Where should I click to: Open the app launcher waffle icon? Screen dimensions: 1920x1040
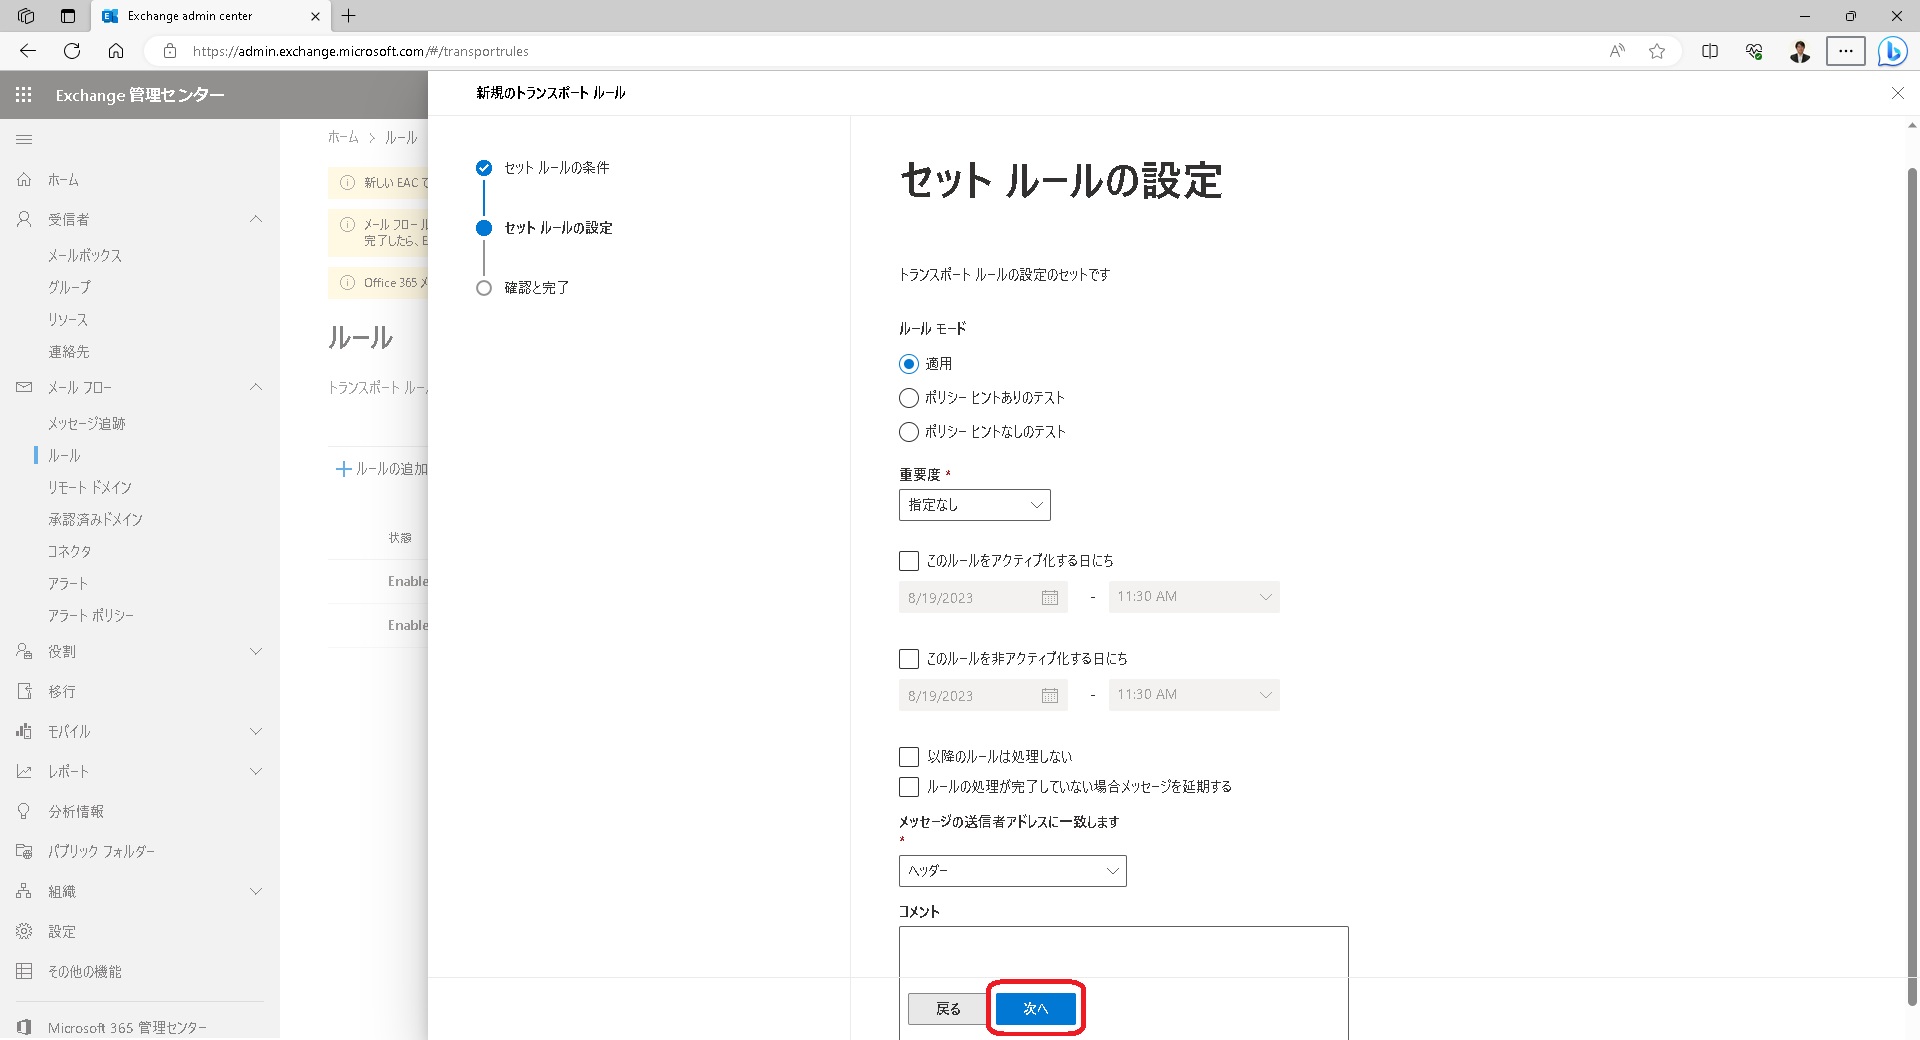tap(23, 95)
